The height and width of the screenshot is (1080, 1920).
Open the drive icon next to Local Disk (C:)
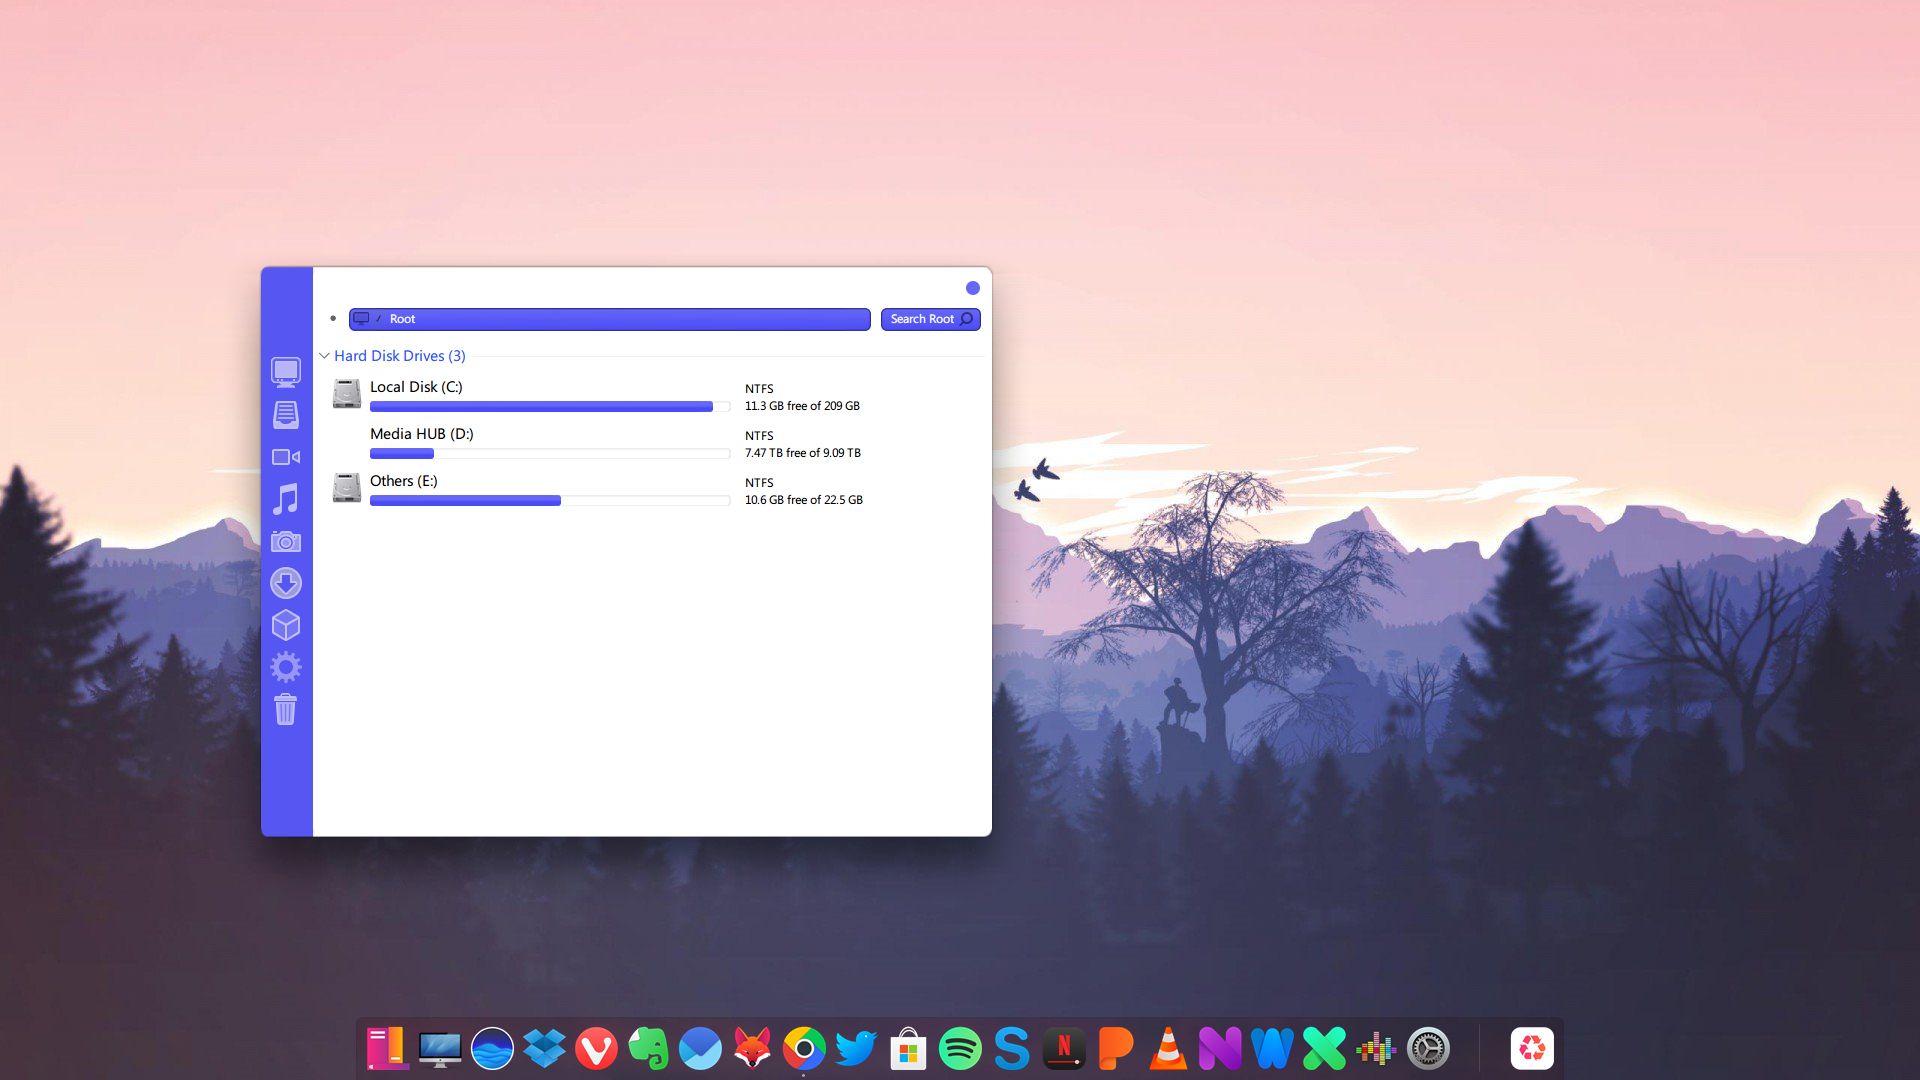pos(346,393)
